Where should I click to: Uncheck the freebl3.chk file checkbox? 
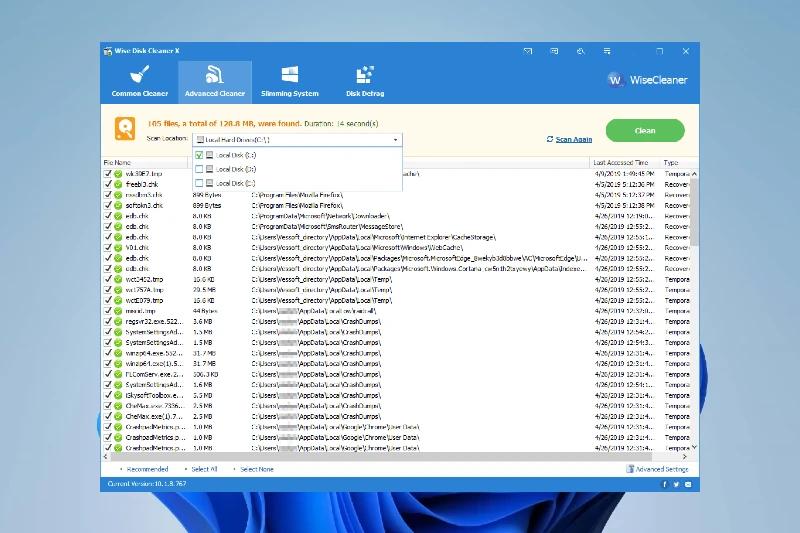click(x=108, y=184)
